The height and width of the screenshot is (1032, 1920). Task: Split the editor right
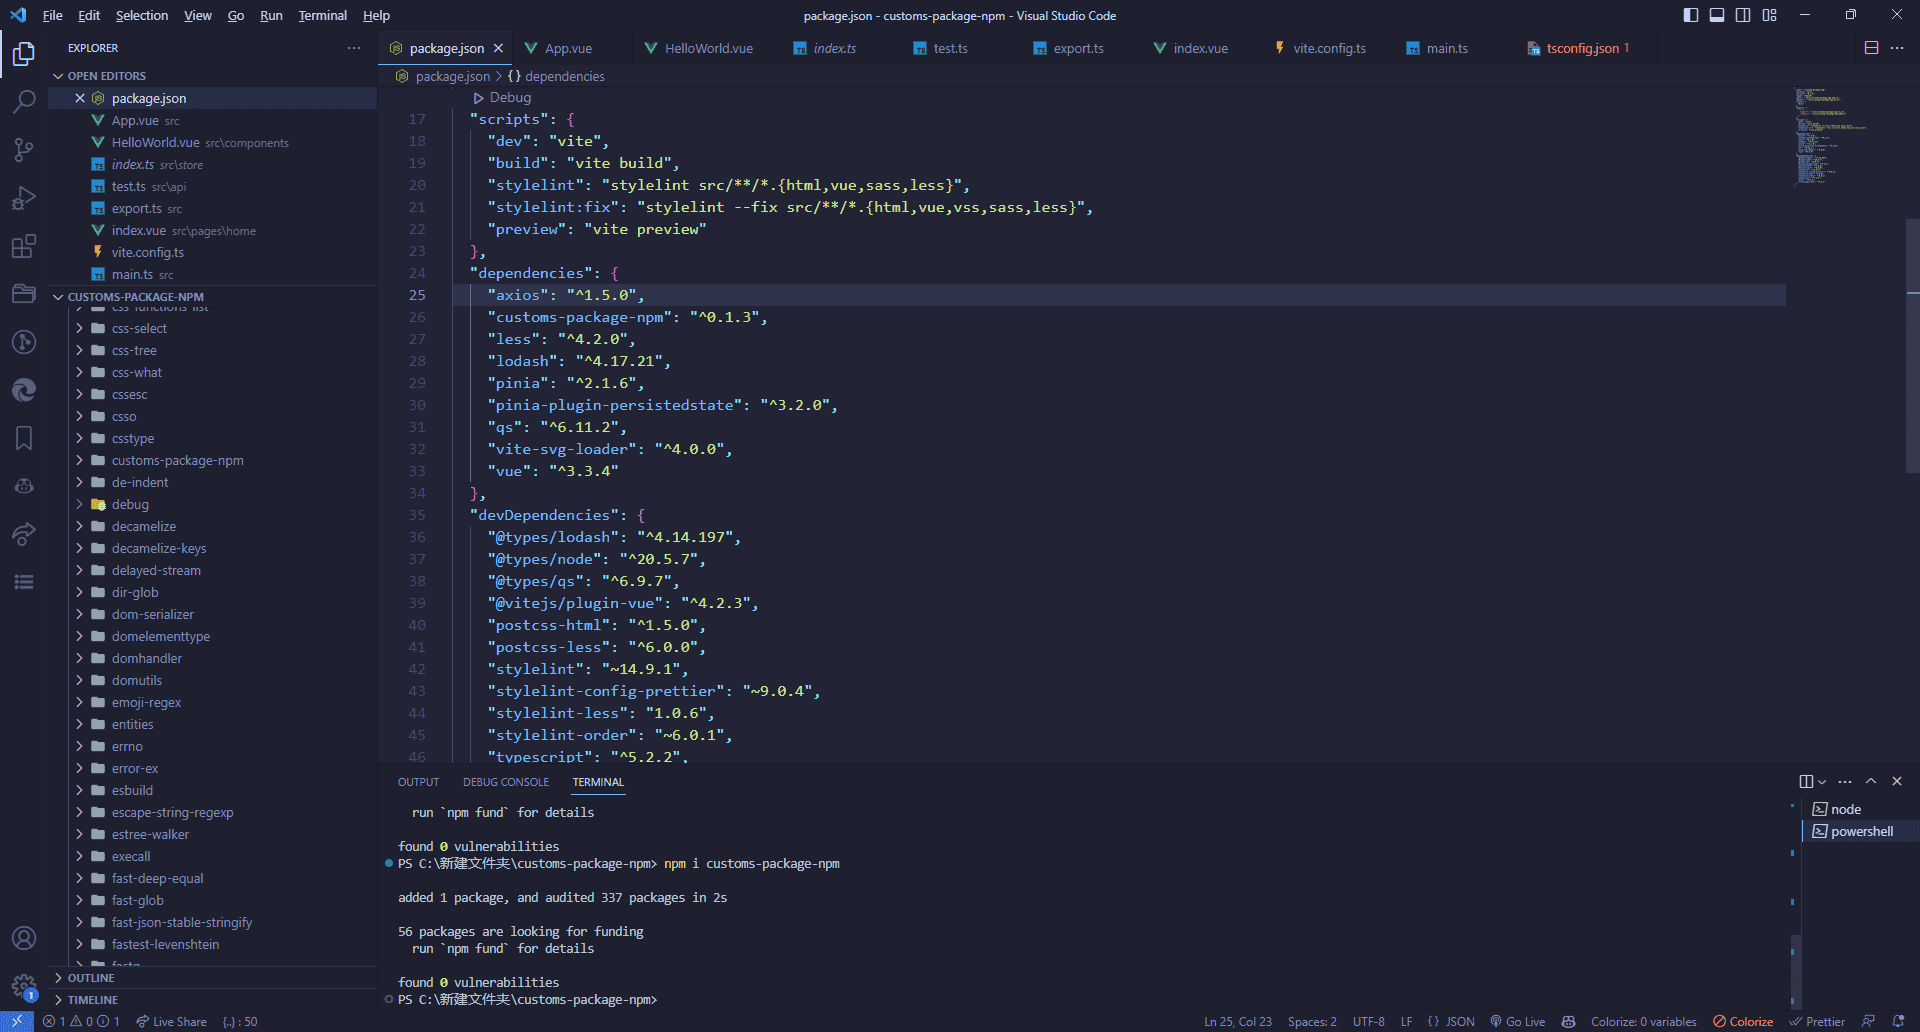point(1871,48)
